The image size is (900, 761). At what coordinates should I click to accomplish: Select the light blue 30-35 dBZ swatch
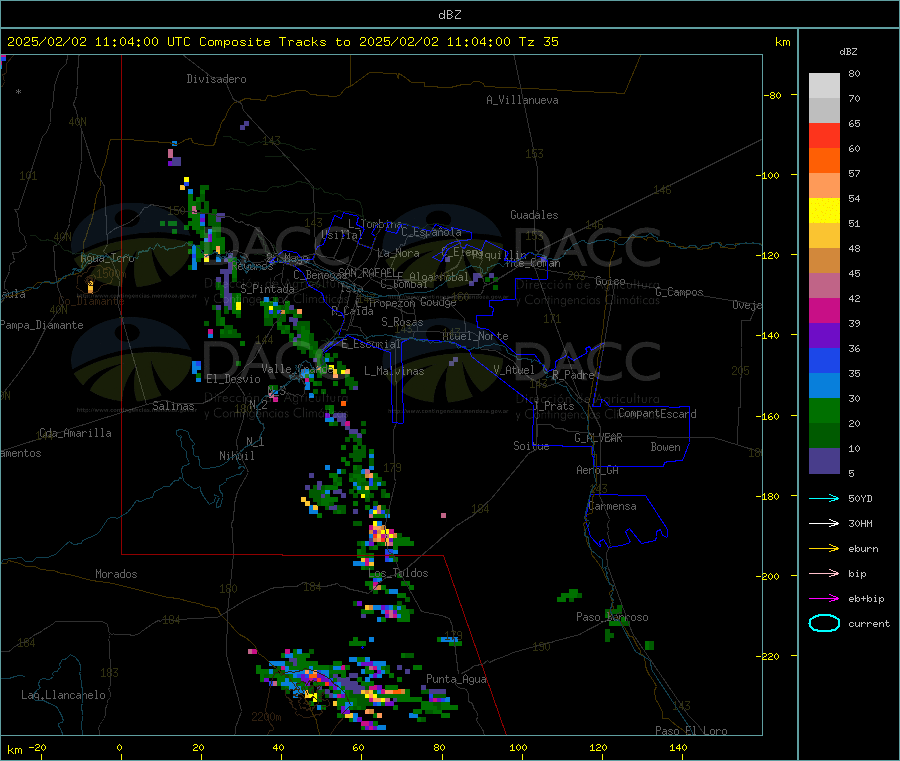point(824,386)
